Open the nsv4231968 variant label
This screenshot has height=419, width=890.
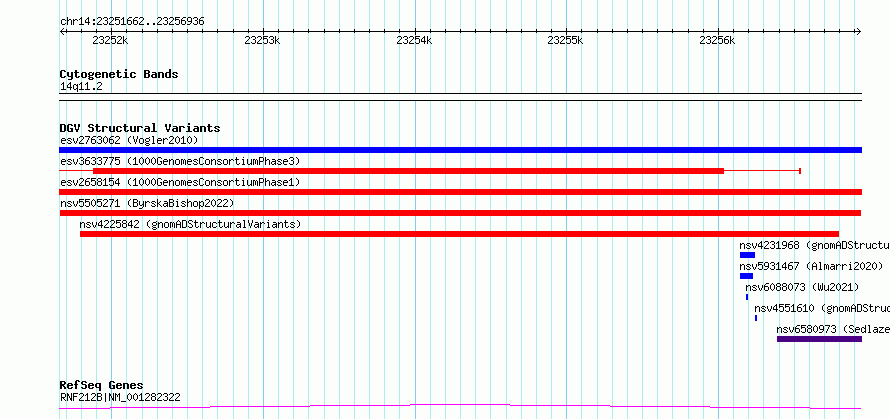(815, 245)
